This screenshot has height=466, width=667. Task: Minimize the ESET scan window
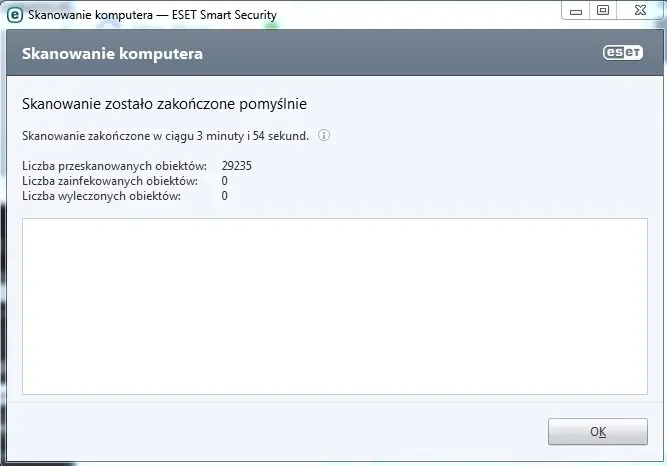(574, 10)
